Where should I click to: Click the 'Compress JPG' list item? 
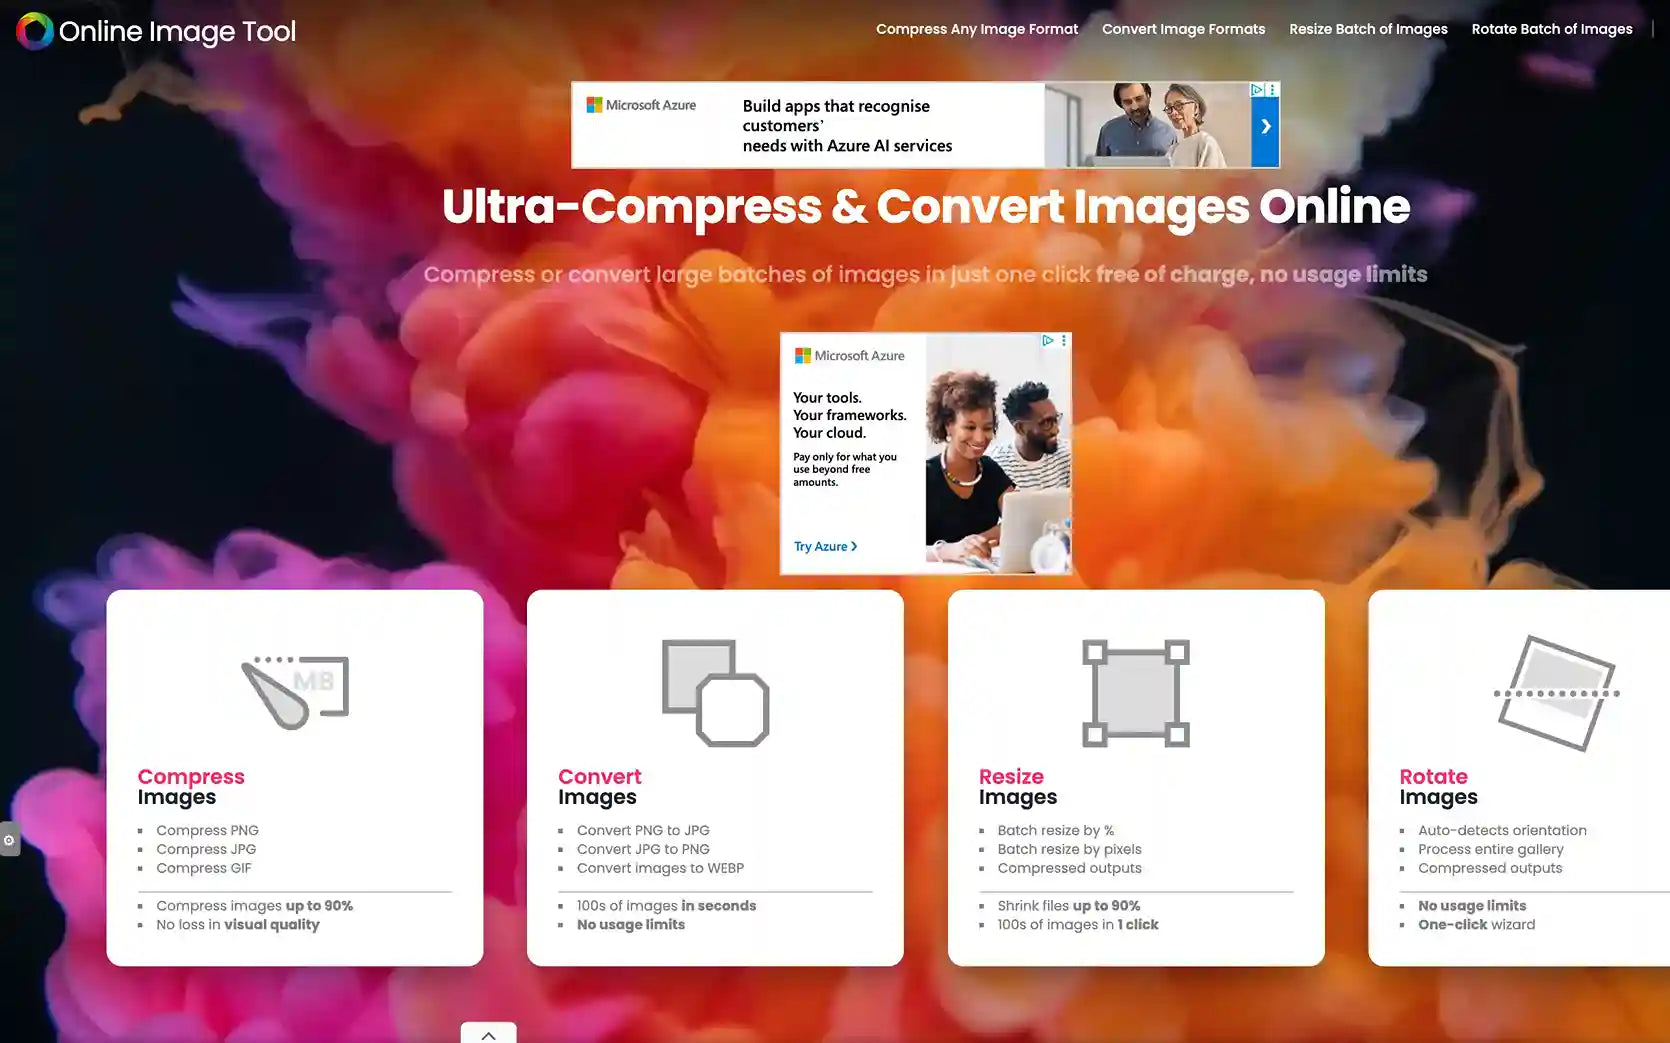tap(206, 850)
